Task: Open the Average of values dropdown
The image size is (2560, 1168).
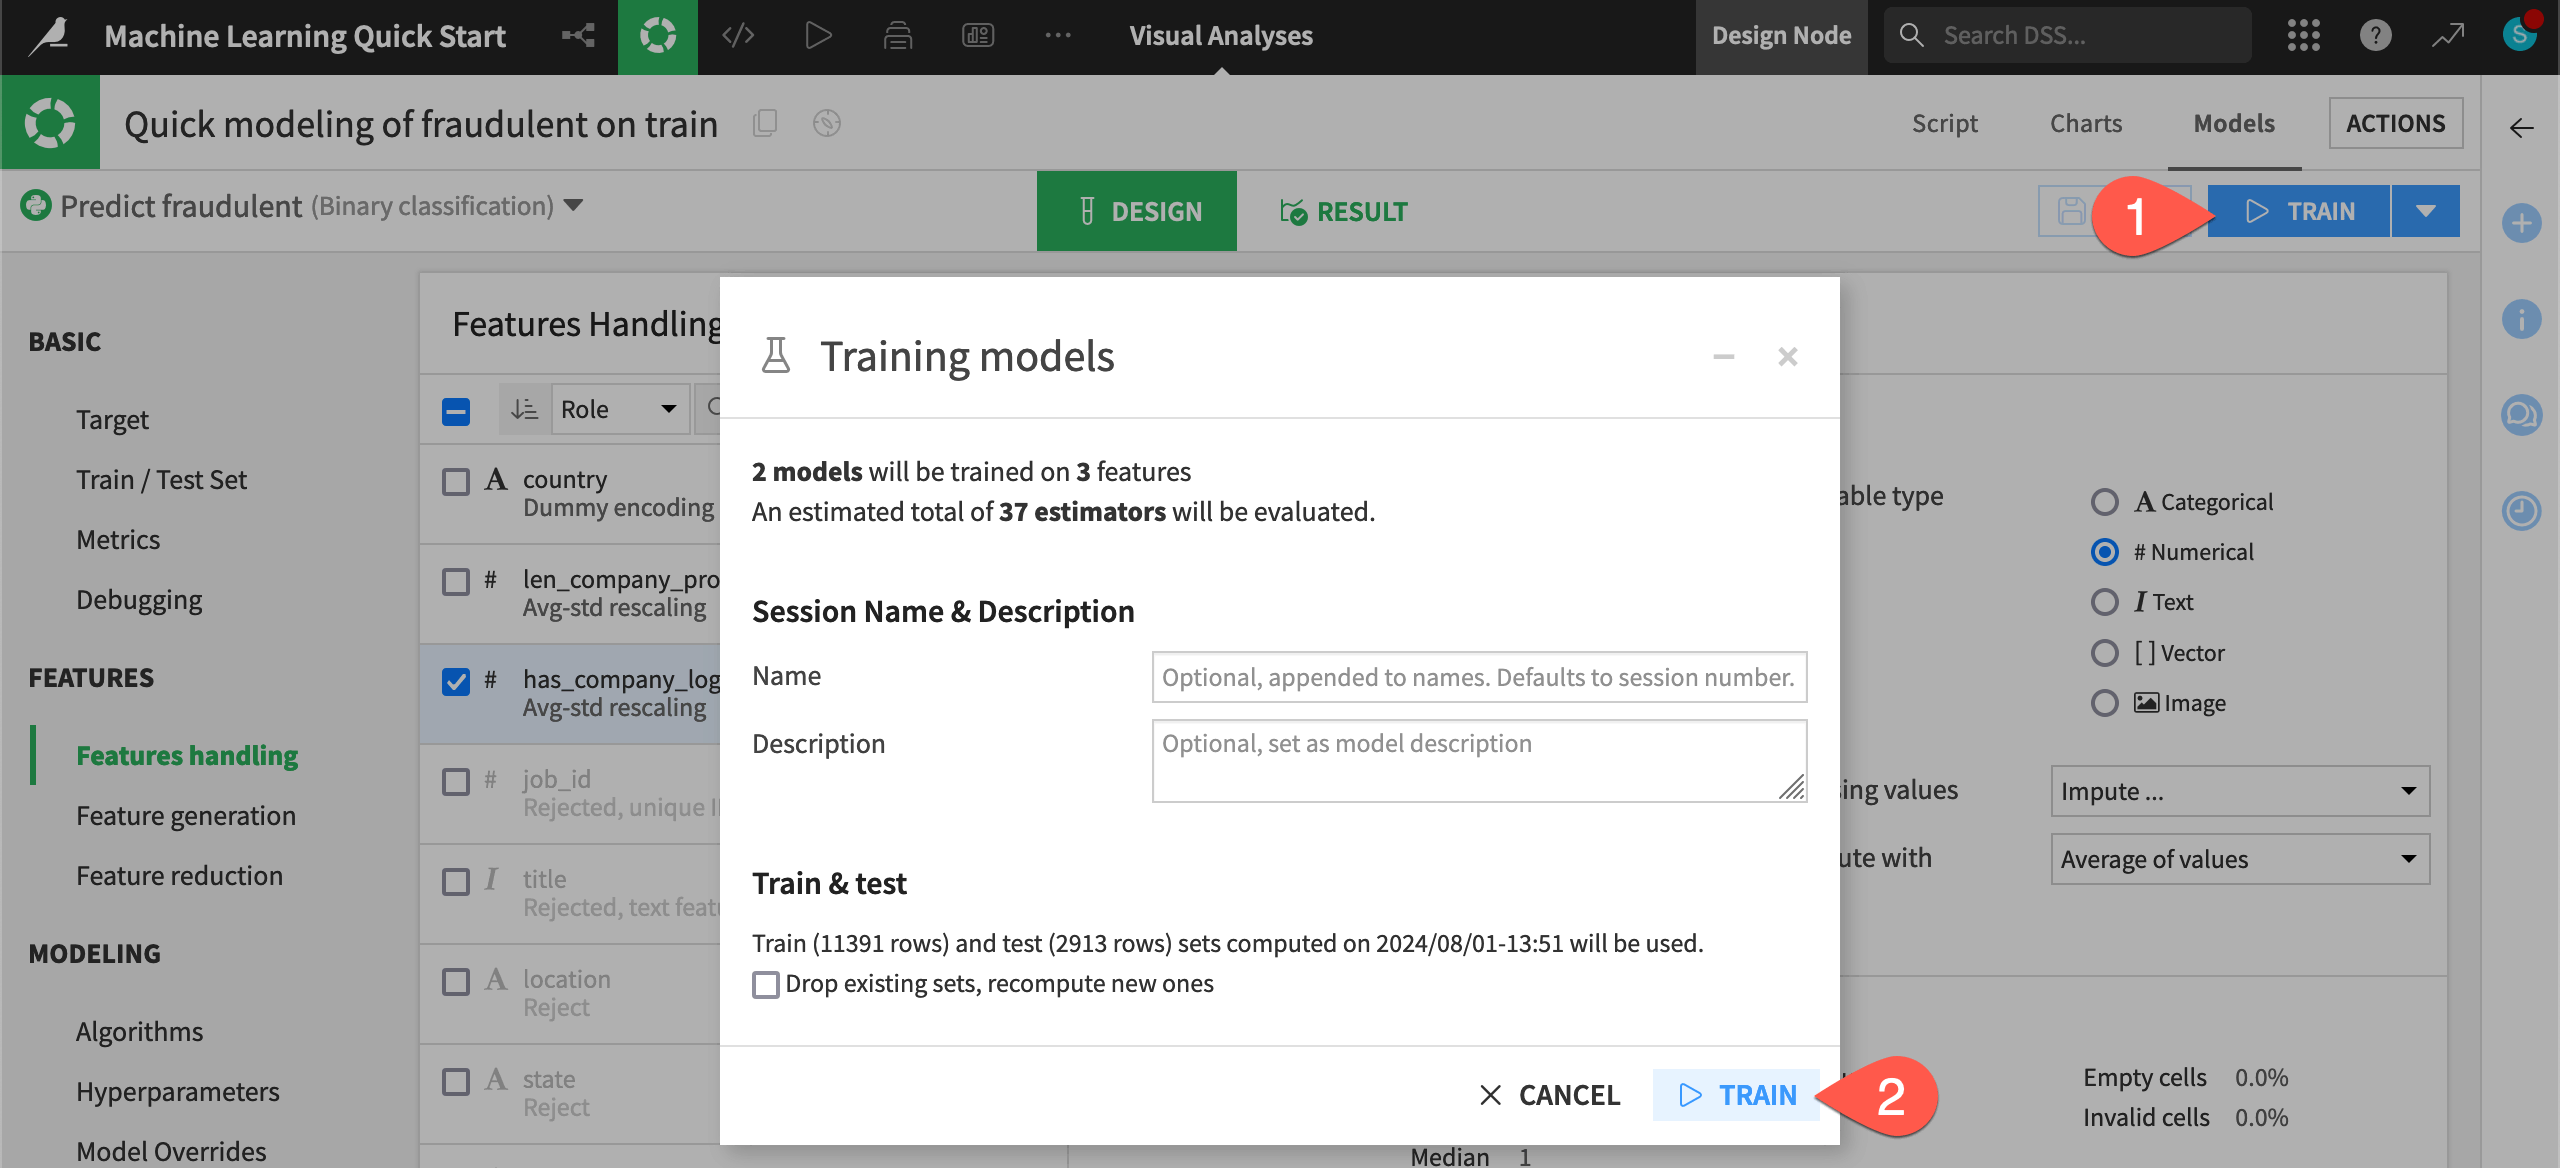Action: 2239,859
